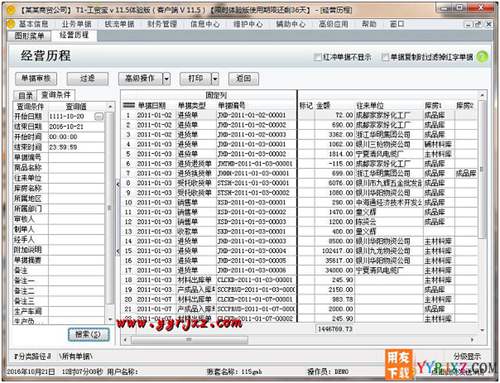Select cell XSD-2011-01-03-00002

tap(256, 212)
